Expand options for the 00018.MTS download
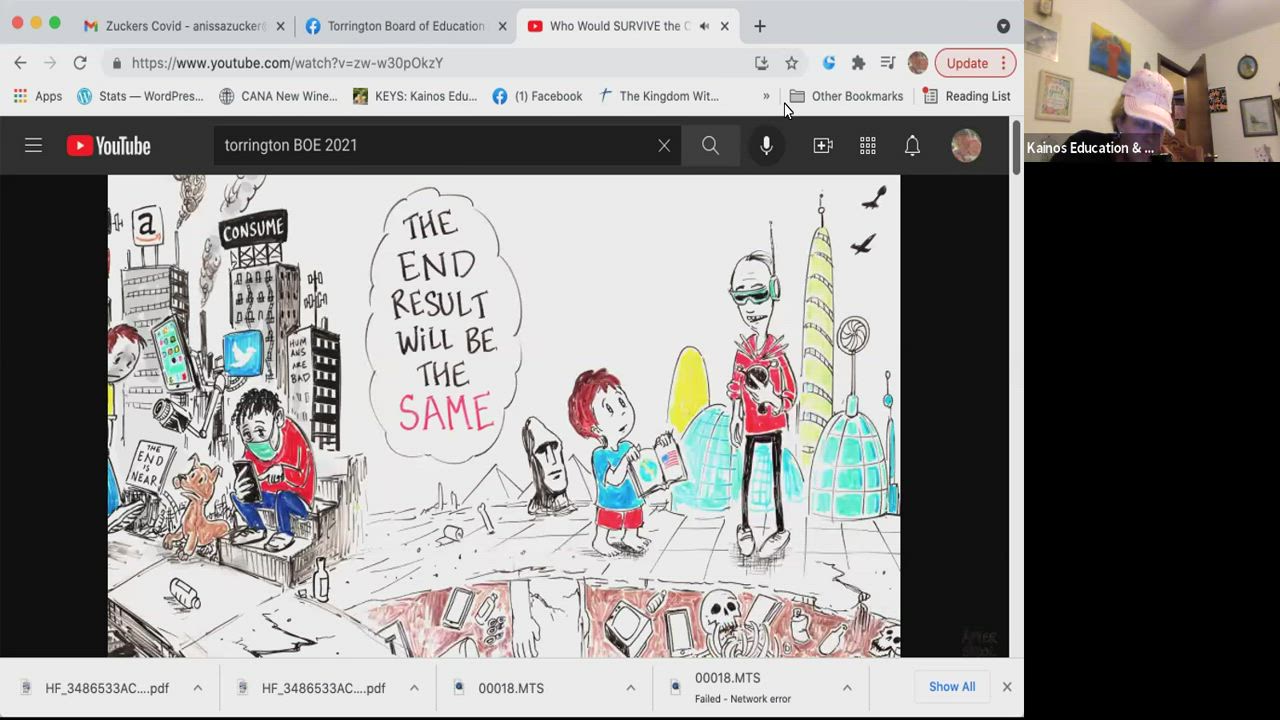 pos(630,688)
